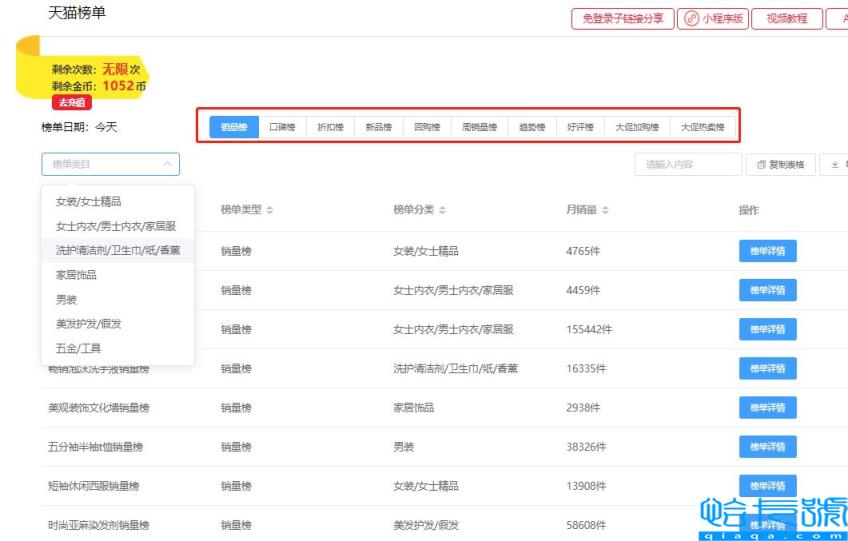
Task: Choose 洗护清洁剂/卫生巾/纸/香薰 from category list
Action: [117, 250]
